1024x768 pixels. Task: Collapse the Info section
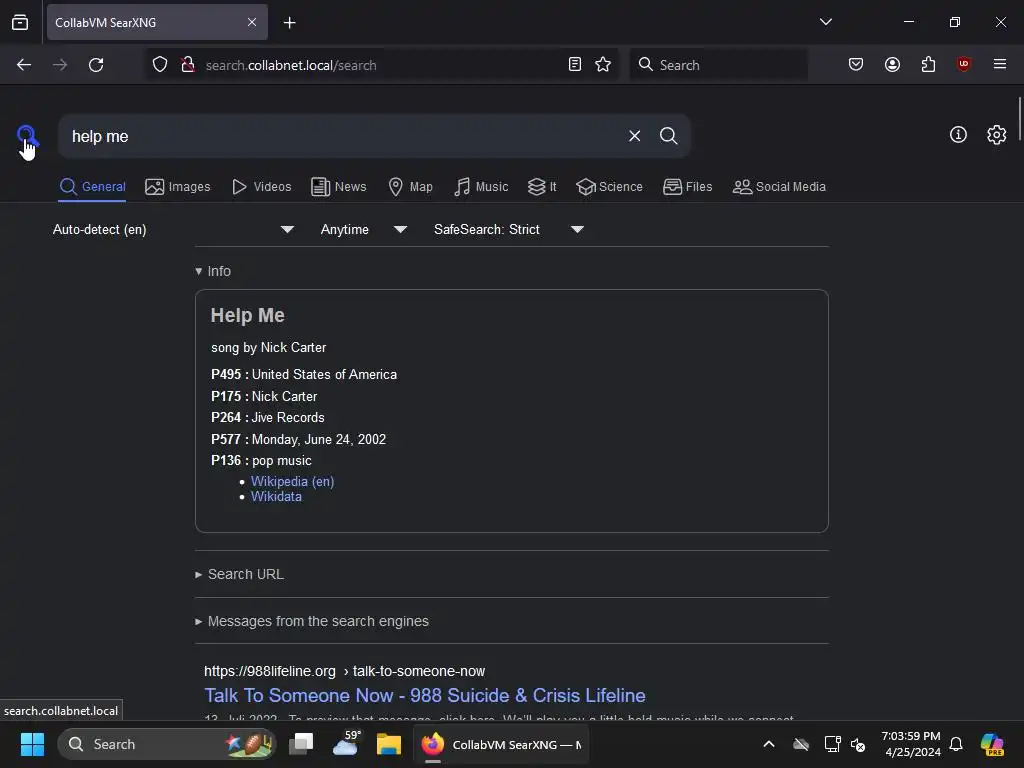[x=213, y=271]
